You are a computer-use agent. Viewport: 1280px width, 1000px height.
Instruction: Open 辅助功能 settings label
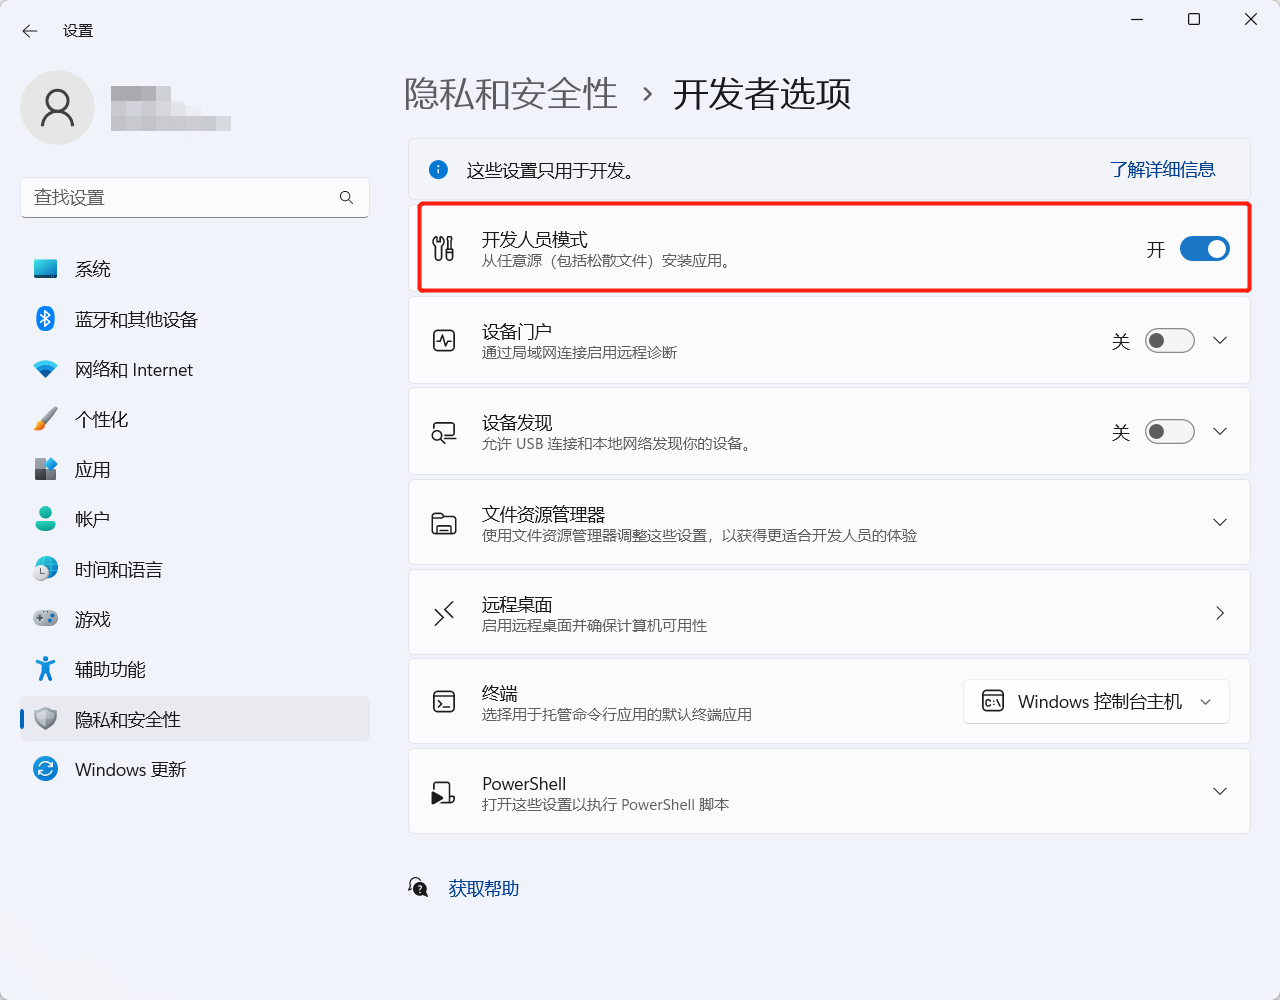110,669
